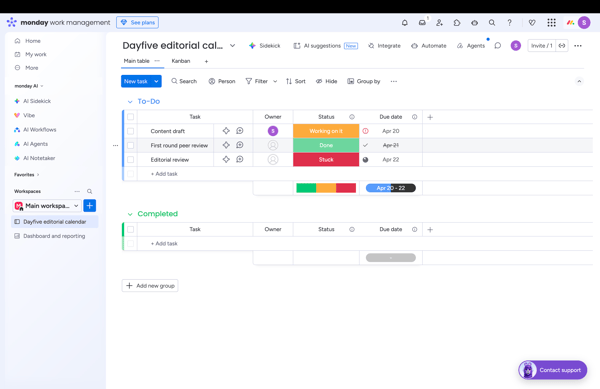Click the New task button
The width and height of the screenshot is (600, 389).
[x=136, y=81]
